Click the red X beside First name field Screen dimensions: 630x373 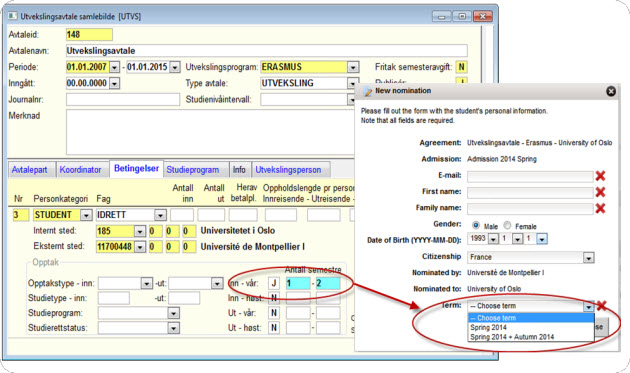pyautogui.click(x=600, y=192)
